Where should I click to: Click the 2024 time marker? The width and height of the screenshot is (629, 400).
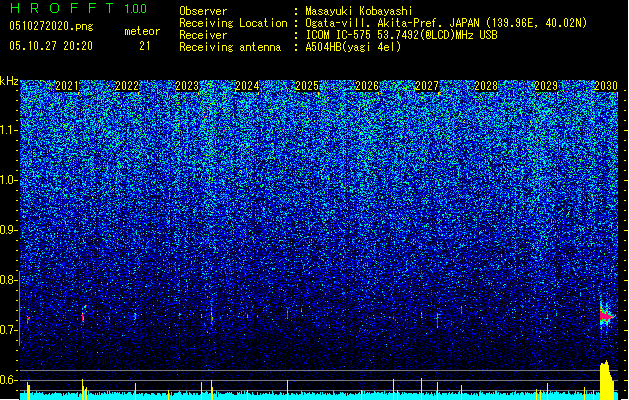click(x=247, y=86)
